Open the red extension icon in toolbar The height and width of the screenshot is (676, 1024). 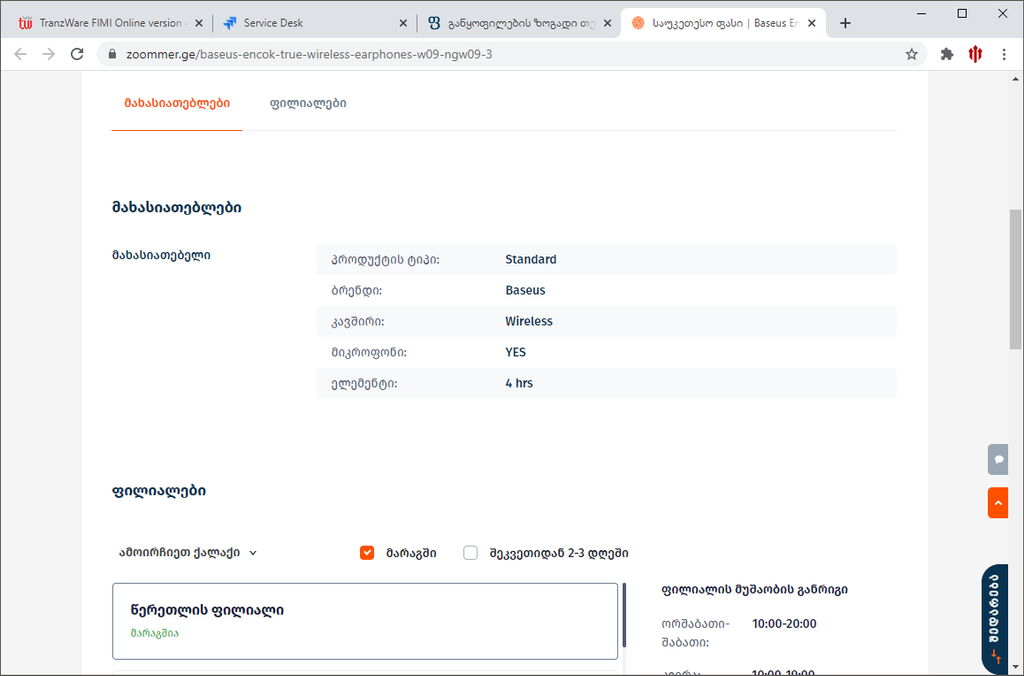pyautogui.click(x=975, y=54)
